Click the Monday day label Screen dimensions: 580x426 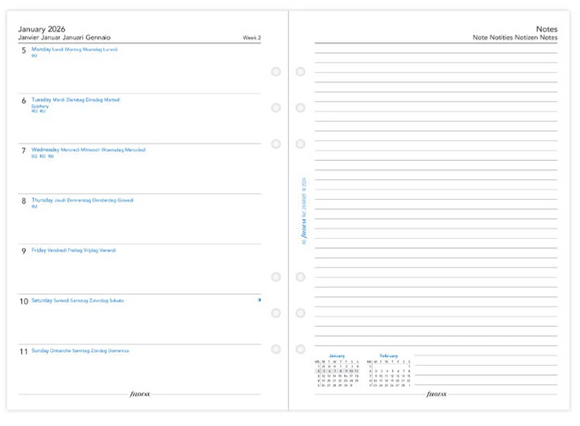pyautogui.click(x=74, y=49)
